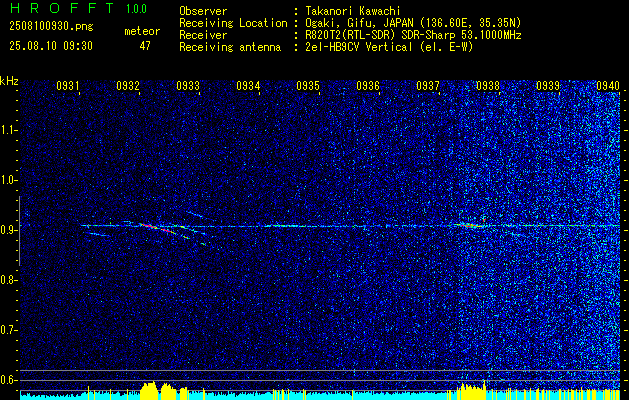Click the 0935 time marker

click(x=308, y=85)
